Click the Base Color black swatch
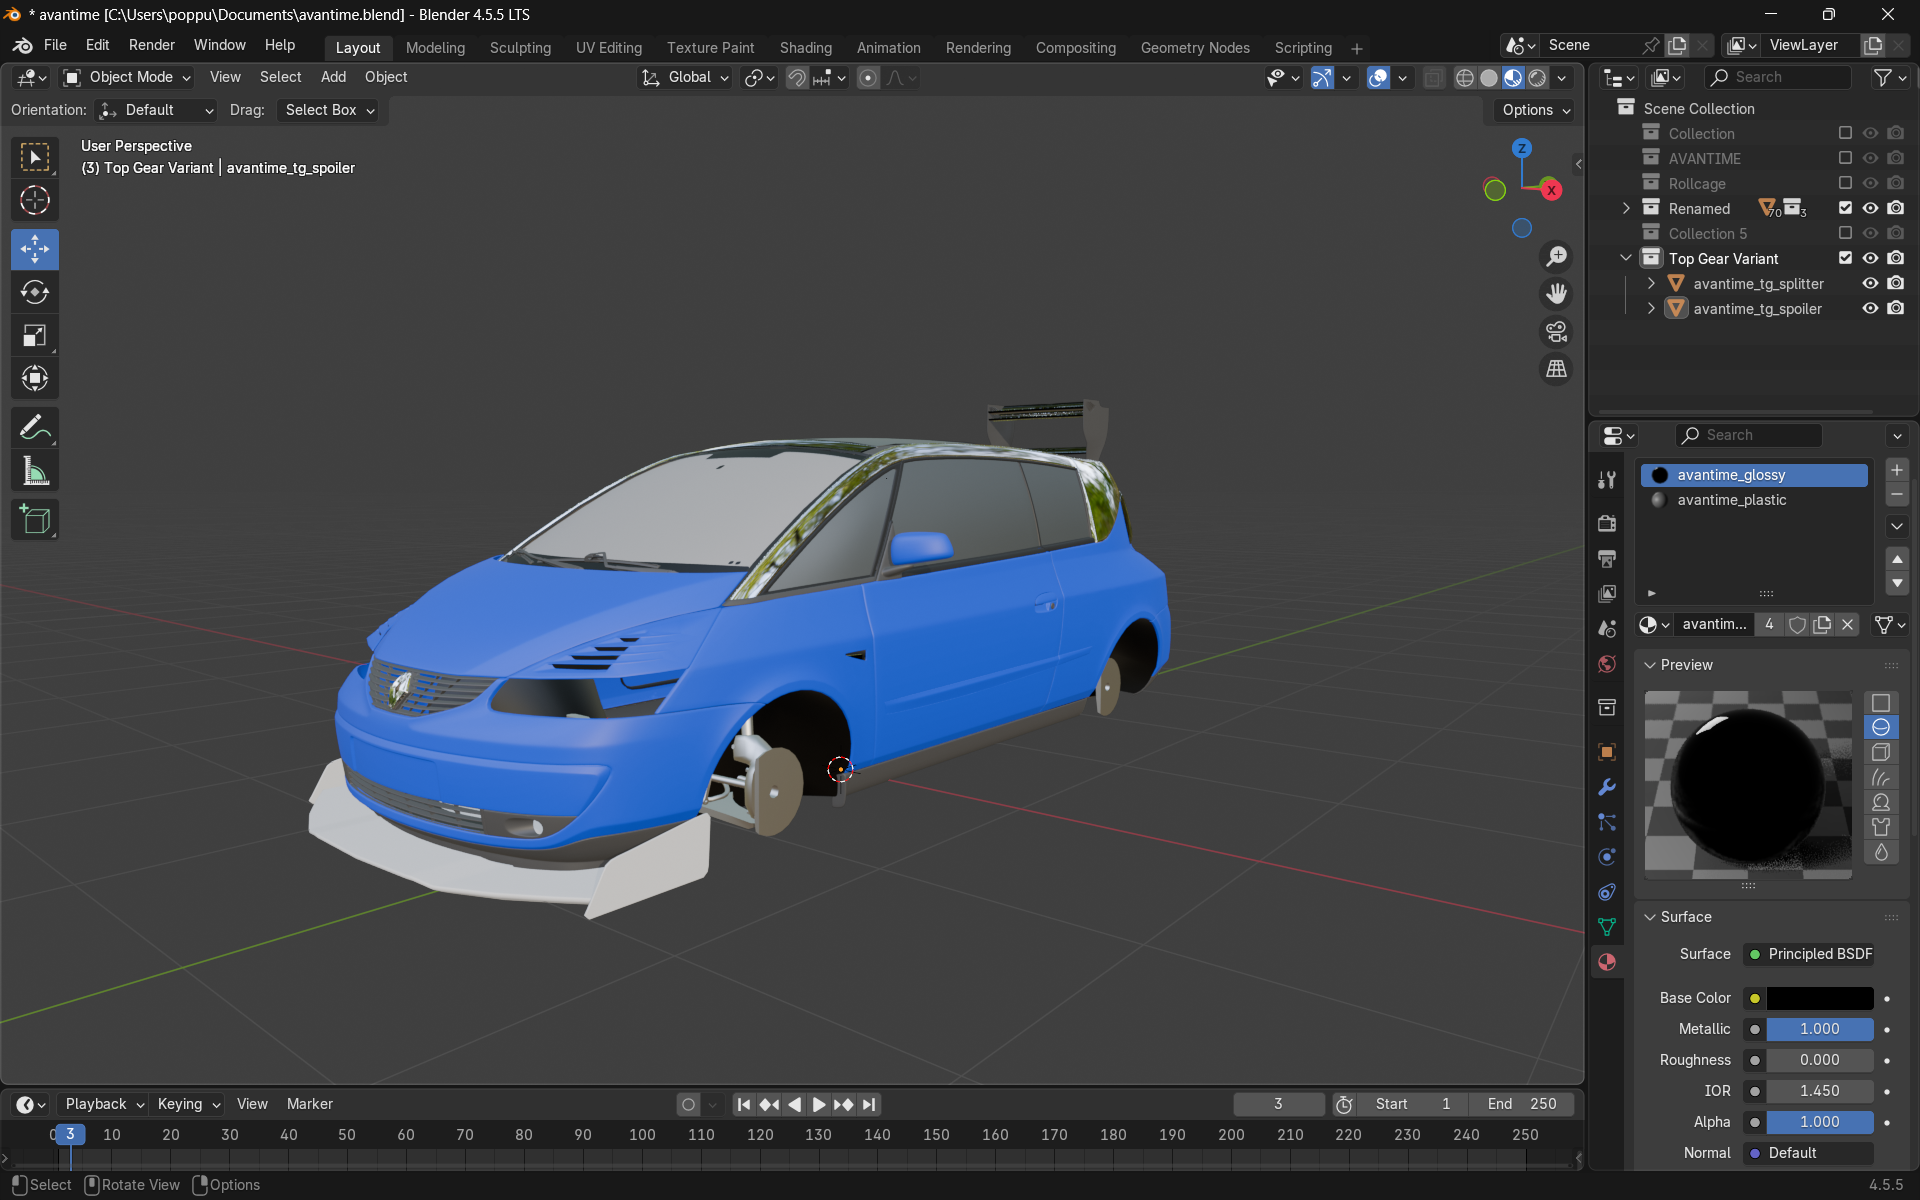This screenshot has height=1200, width=1920. (1819, 998)
